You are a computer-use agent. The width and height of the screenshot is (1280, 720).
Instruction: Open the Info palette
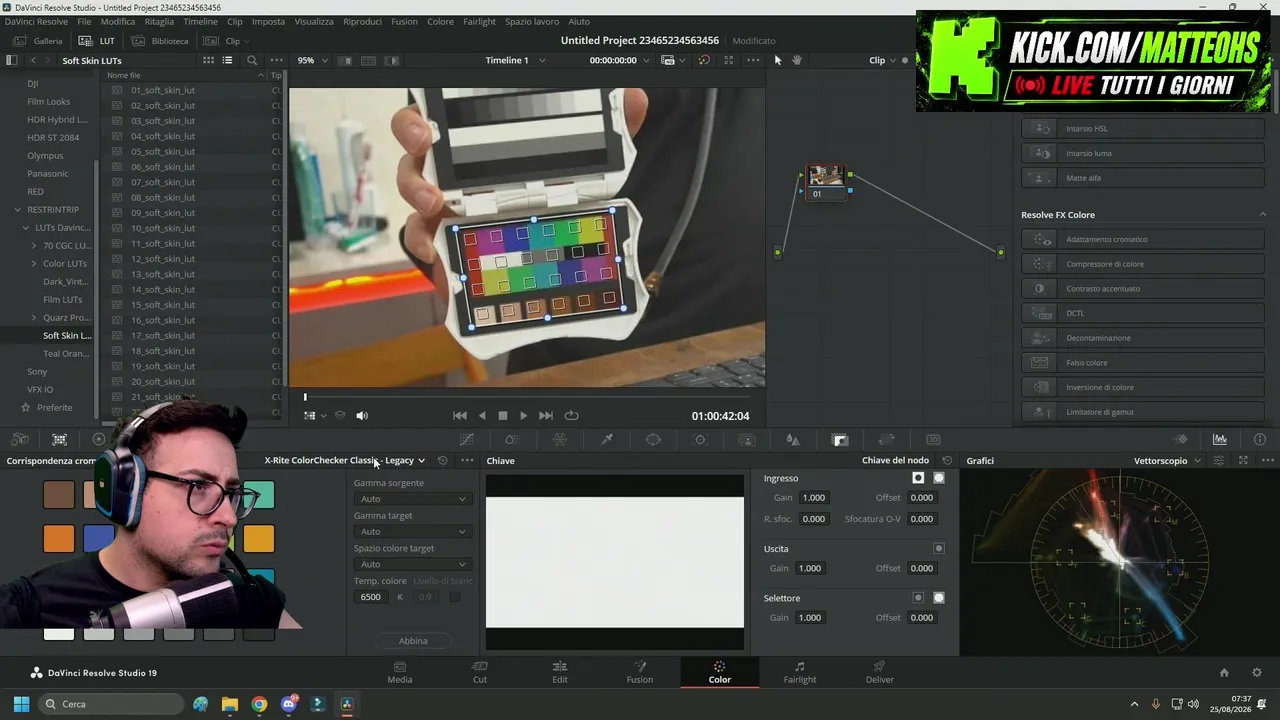1260,440
